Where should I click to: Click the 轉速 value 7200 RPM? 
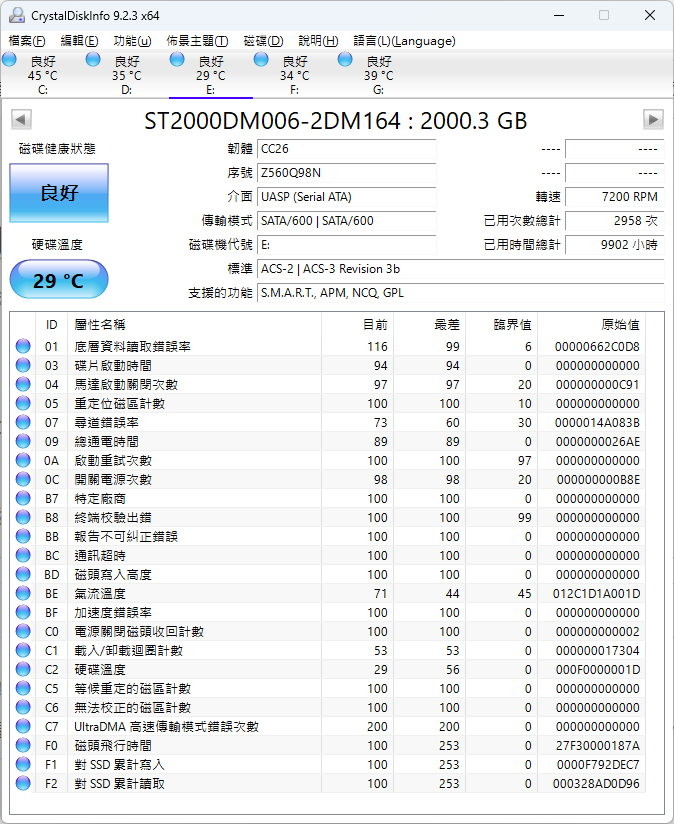pos(615,197)
